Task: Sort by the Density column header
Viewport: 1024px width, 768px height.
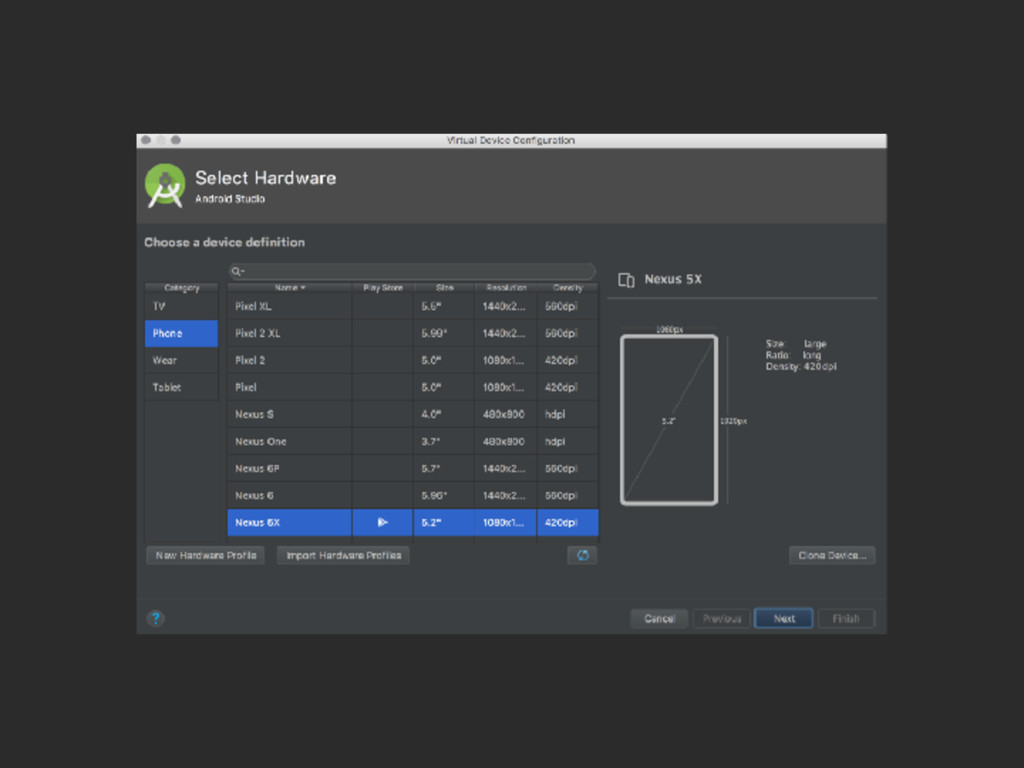Action: 568,287
